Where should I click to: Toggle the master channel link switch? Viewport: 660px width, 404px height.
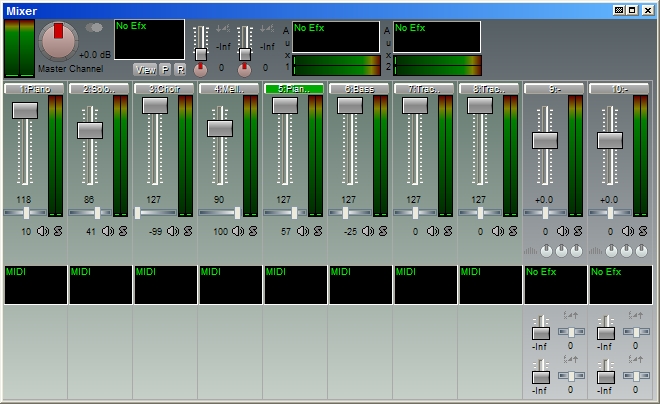tap(95, 27)
